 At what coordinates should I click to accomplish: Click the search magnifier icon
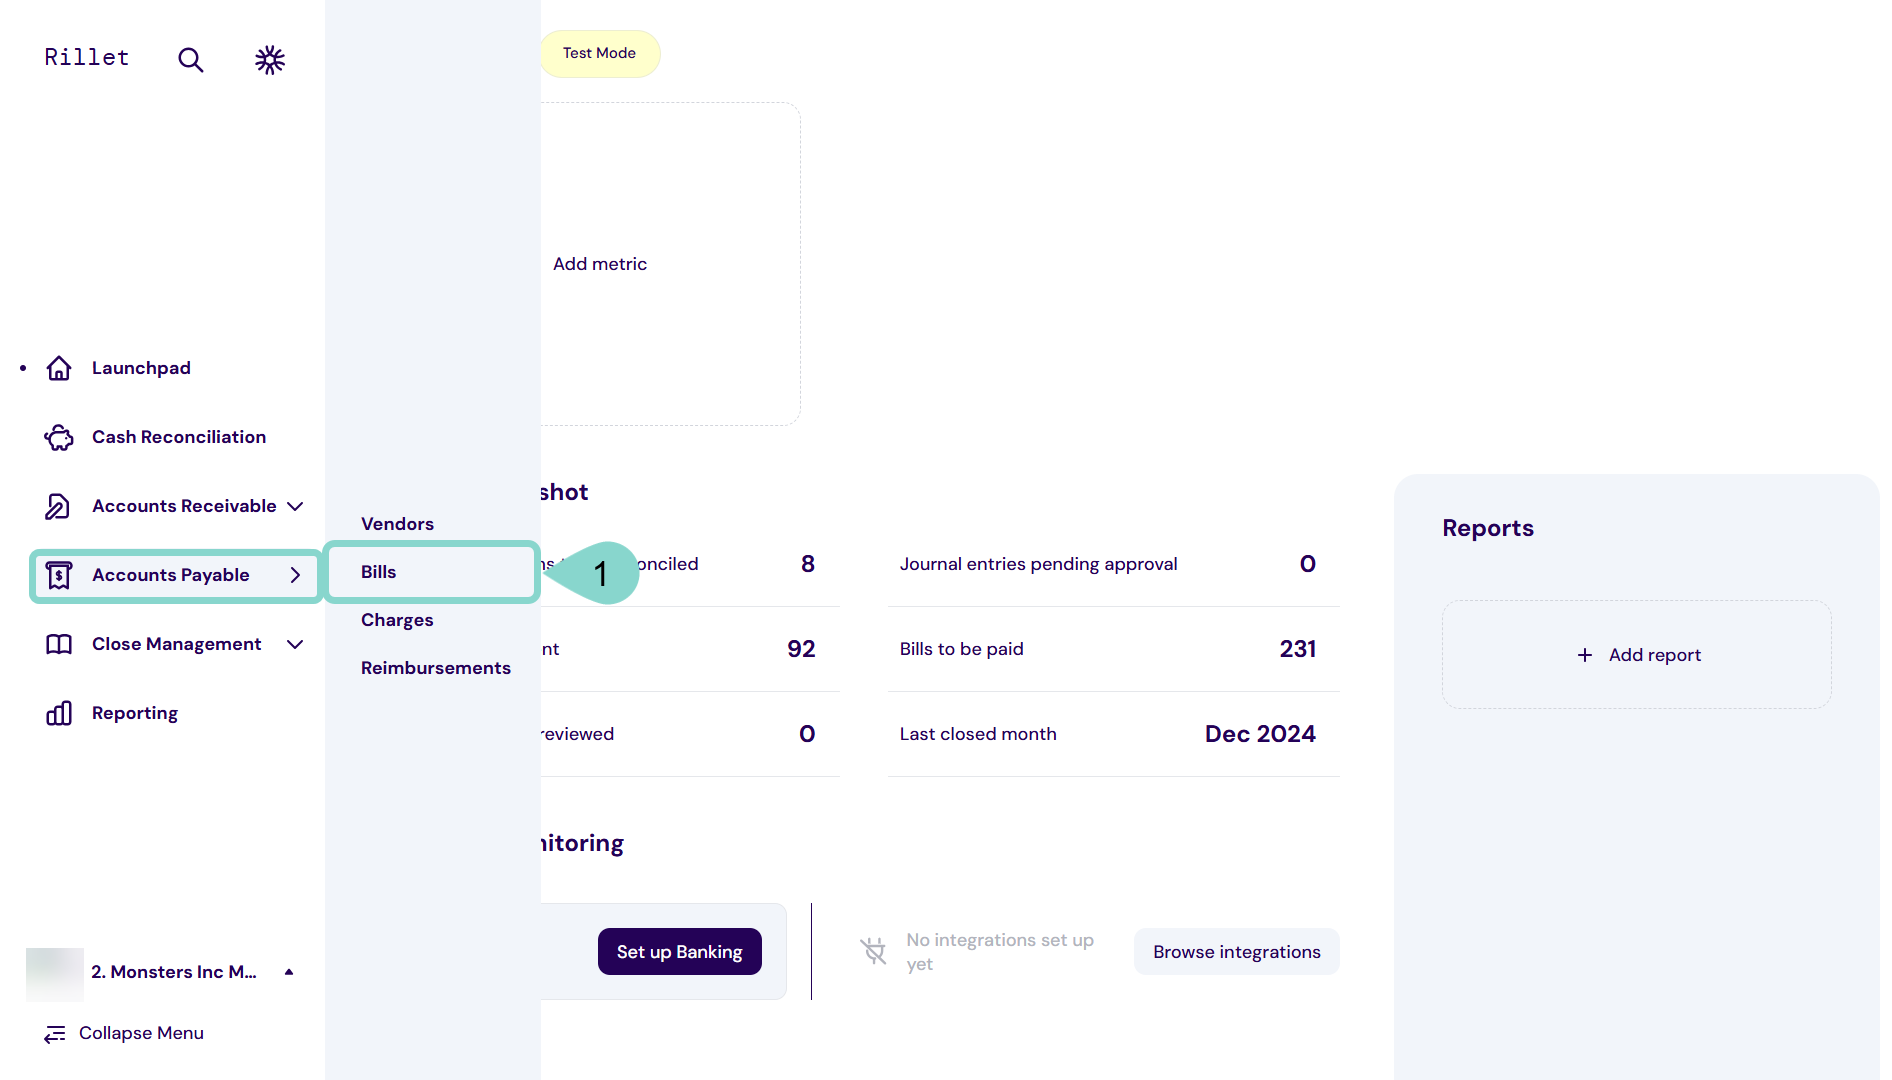(190, 60)
